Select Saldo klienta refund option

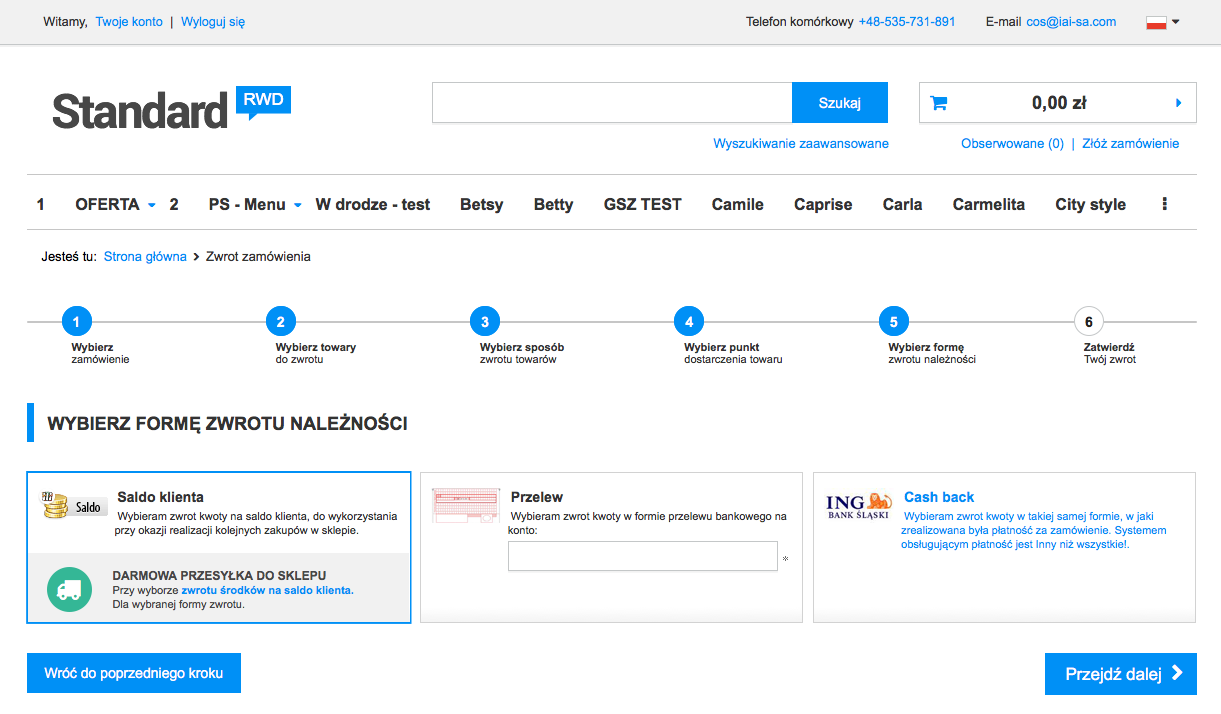160,497
